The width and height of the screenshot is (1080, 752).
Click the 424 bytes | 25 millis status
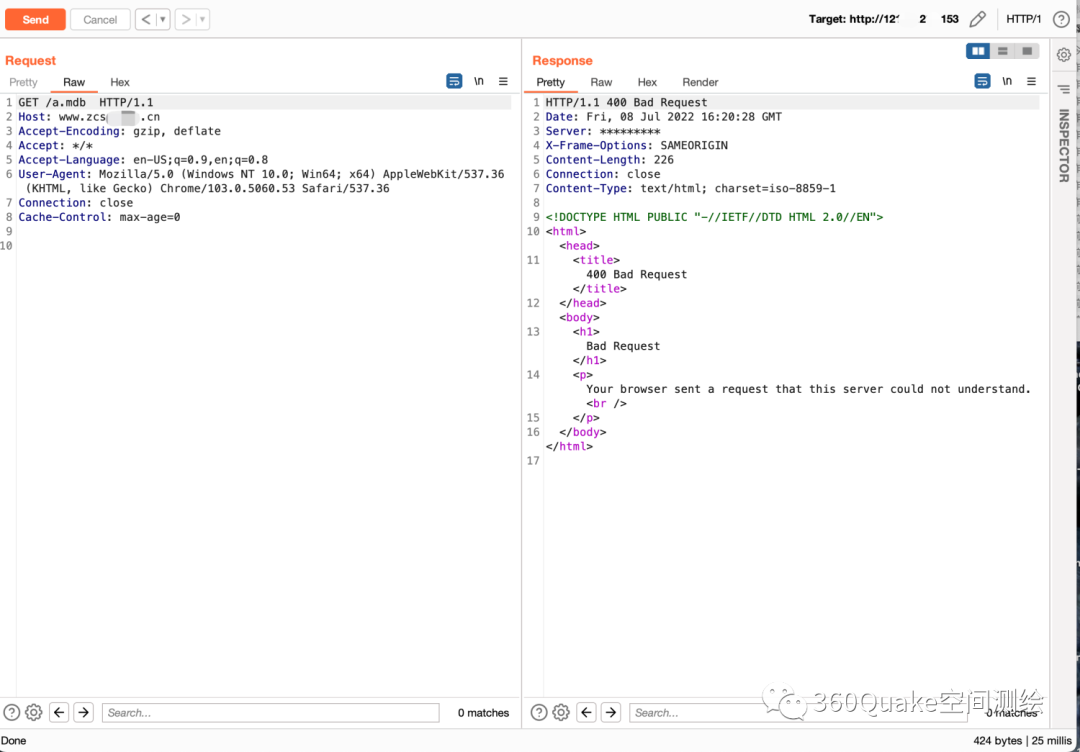[1025, 740]
